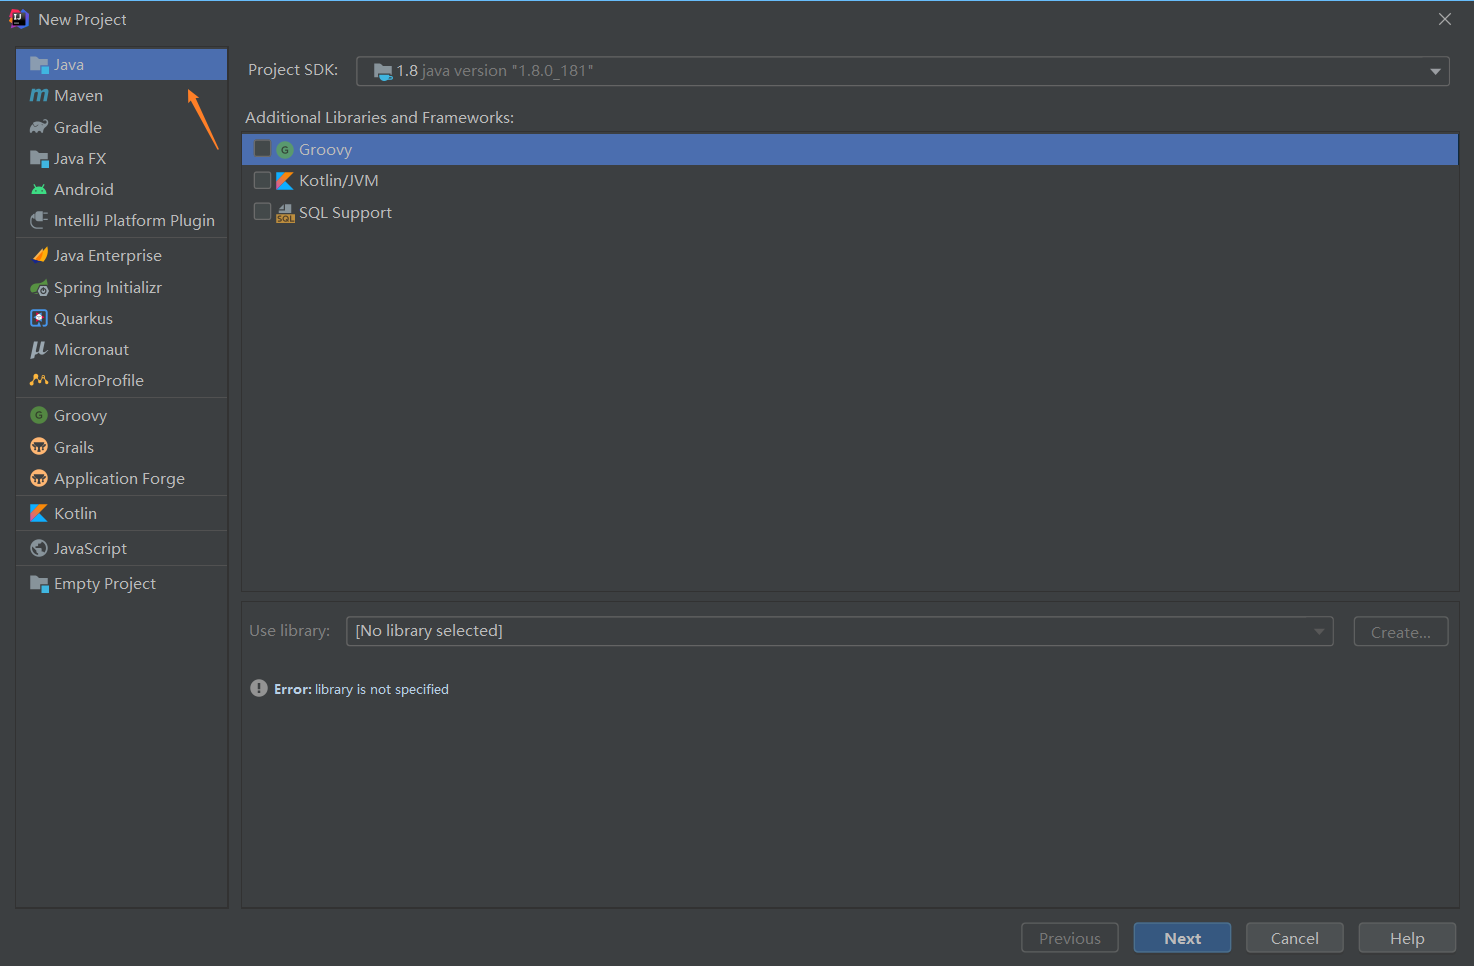Image resolution: width=1474 pixels, height=966 pixels.
Task: Select Gradle project type
Action: pyautogui.click(x=122, y=127)
